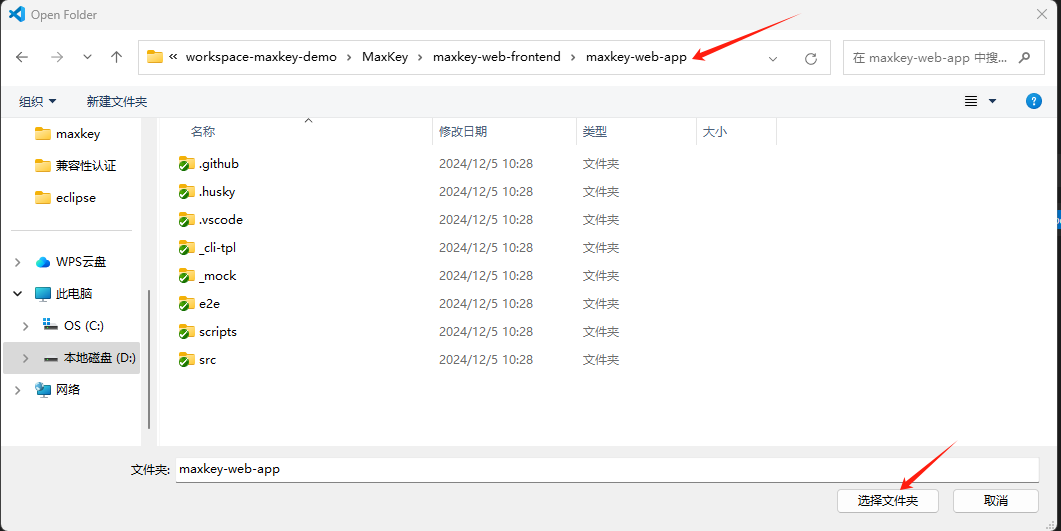Open the 组织 menu
Screen dimensions: 1061x531
37,101
